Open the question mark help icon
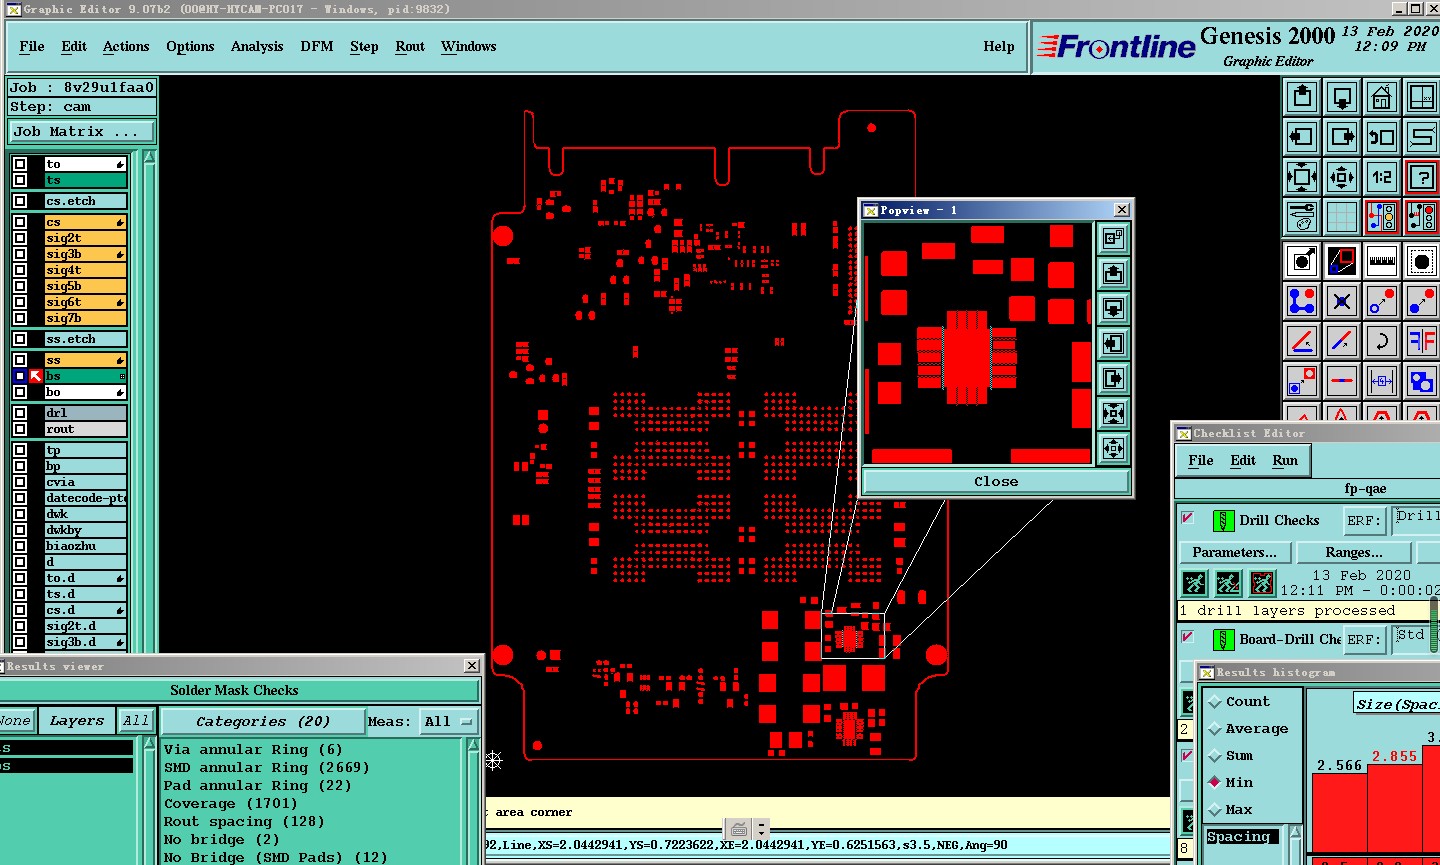This screenshot has width=1440, height=865. 1422,177
